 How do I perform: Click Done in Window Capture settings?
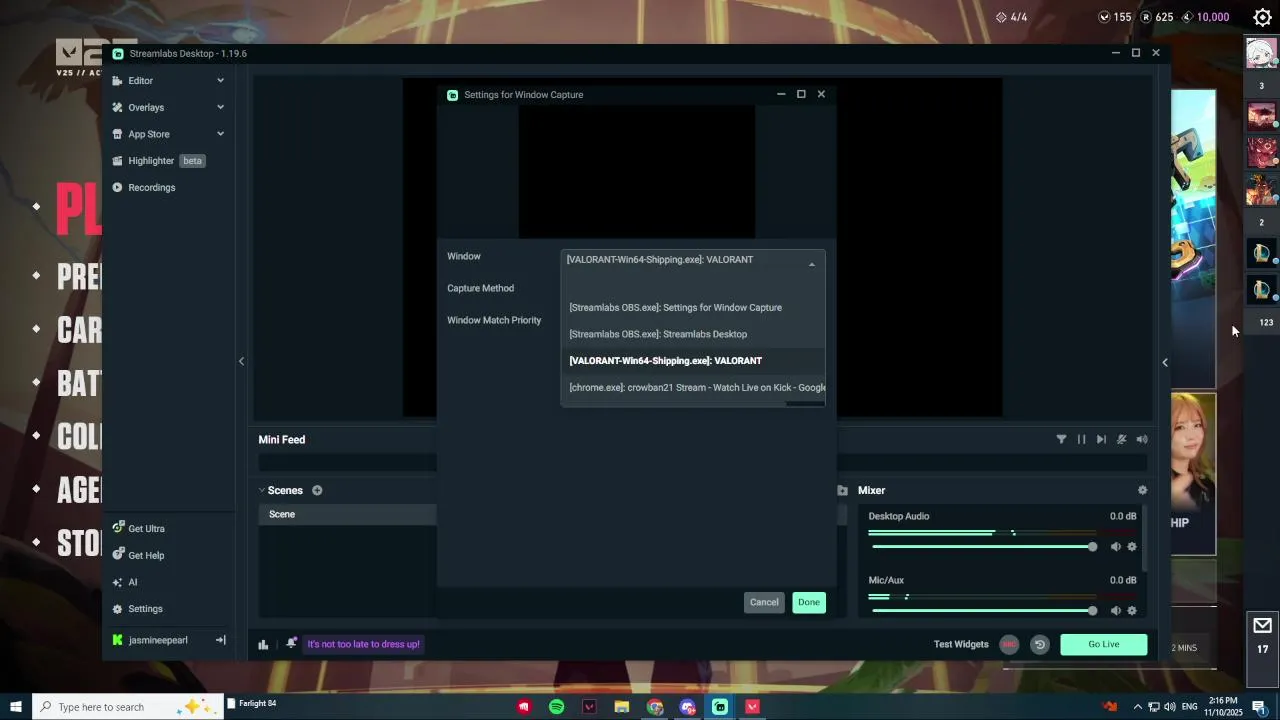pos(809,602)
